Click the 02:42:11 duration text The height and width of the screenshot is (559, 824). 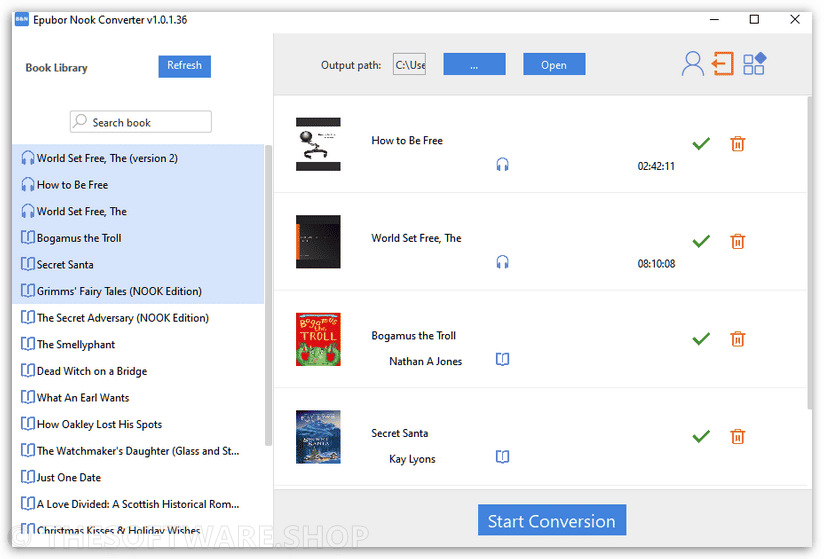tap(656, 166)
